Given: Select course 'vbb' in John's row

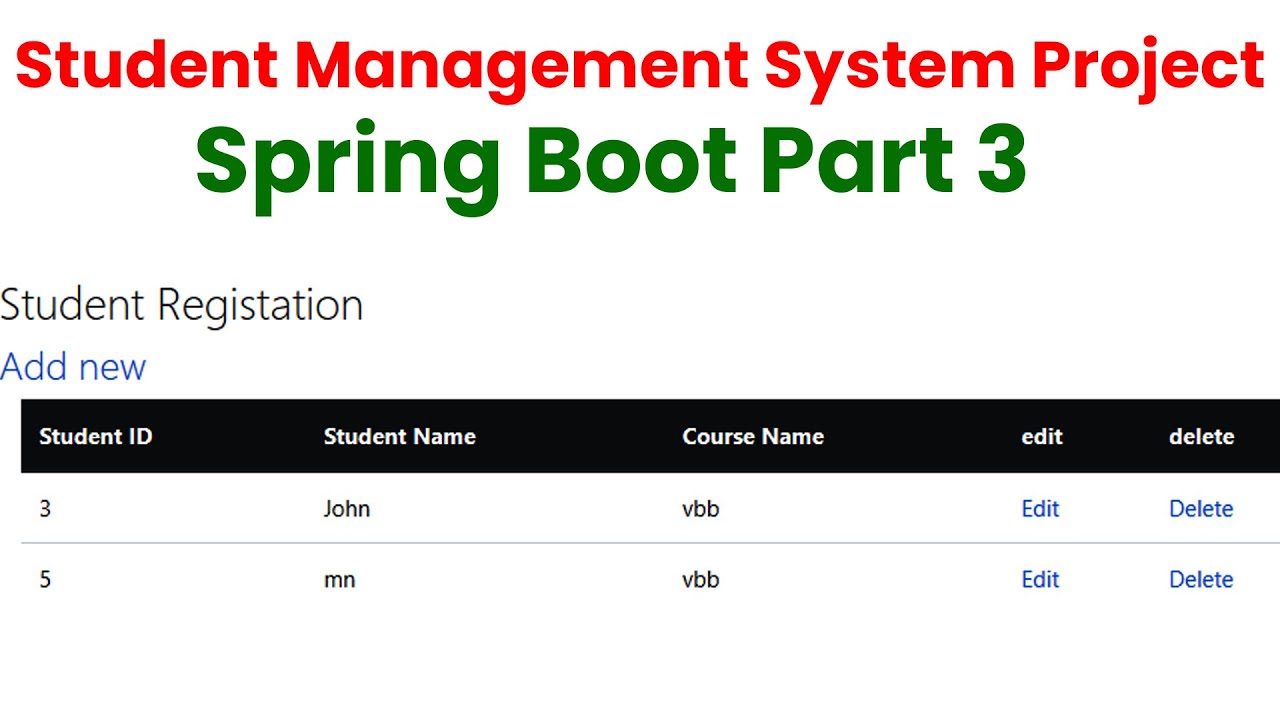Looking at the screenshot, I should (701, 509).
